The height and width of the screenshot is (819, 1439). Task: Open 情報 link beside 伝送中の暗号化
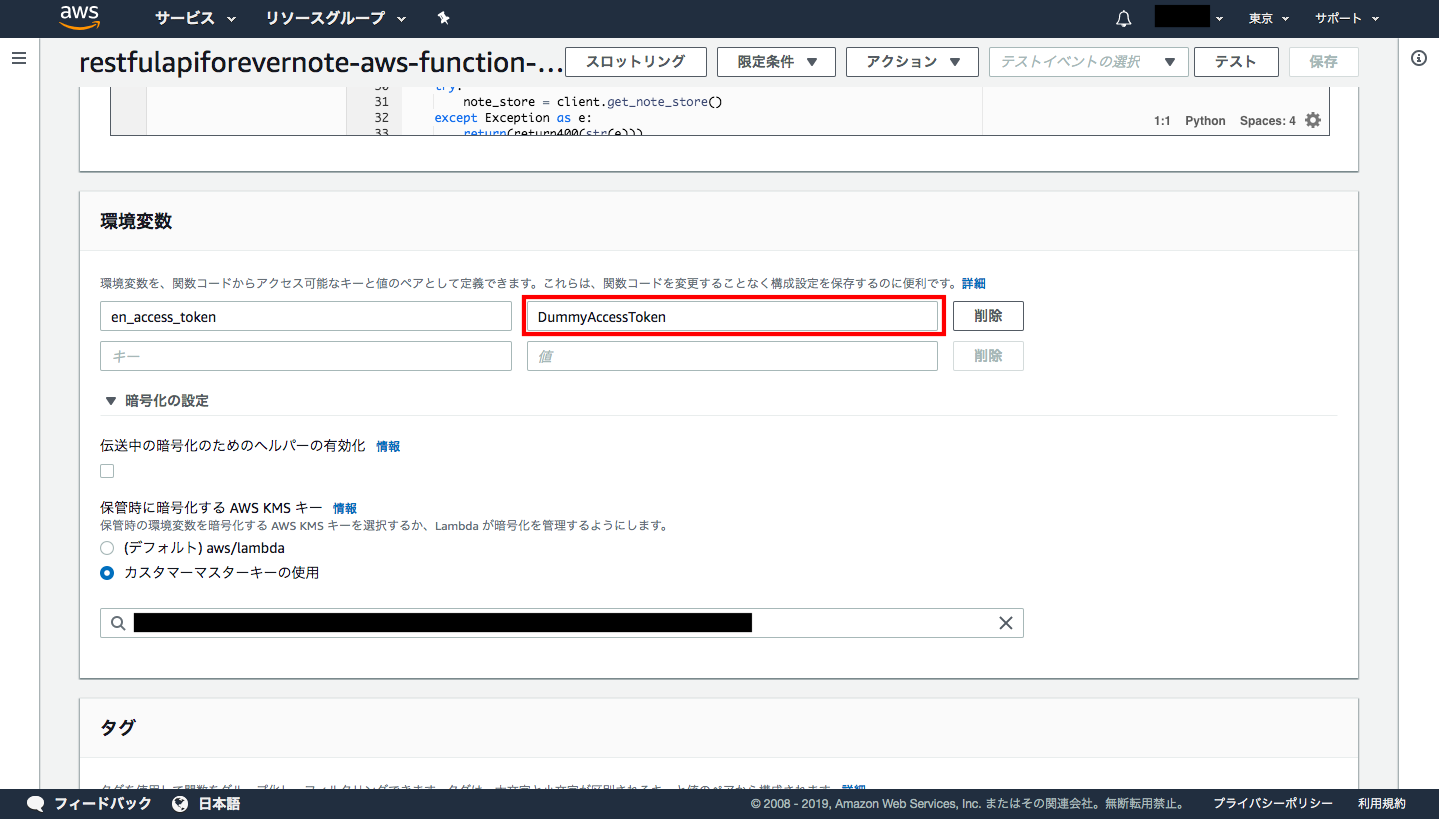(x=388, y=447)
